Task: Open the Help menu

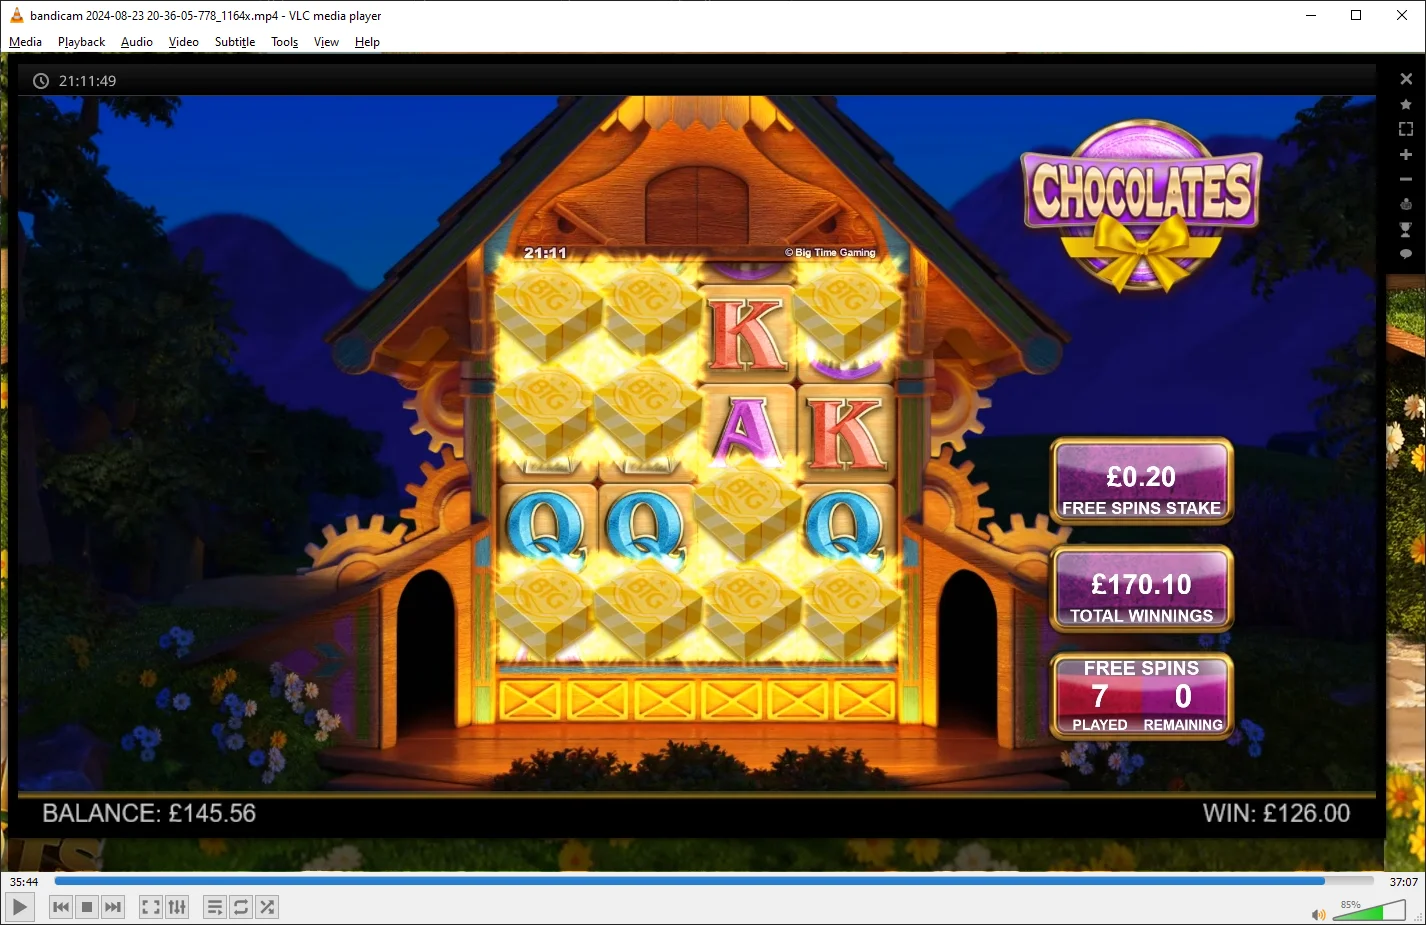Action: point(367,42)
